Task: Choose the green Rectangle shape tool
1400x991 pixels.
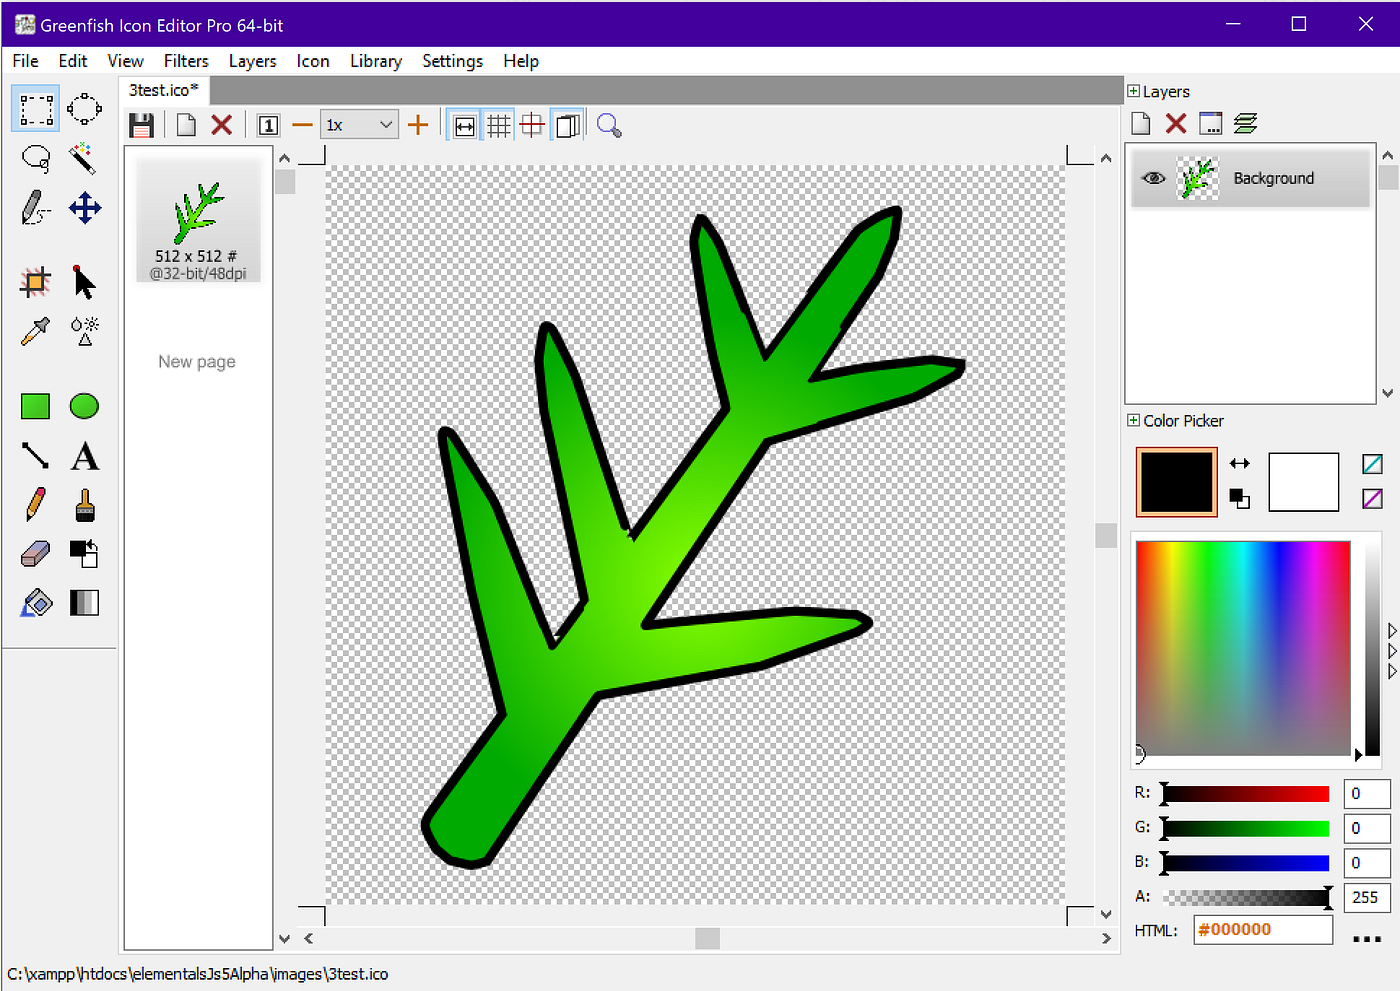Action: pos(35,406)
